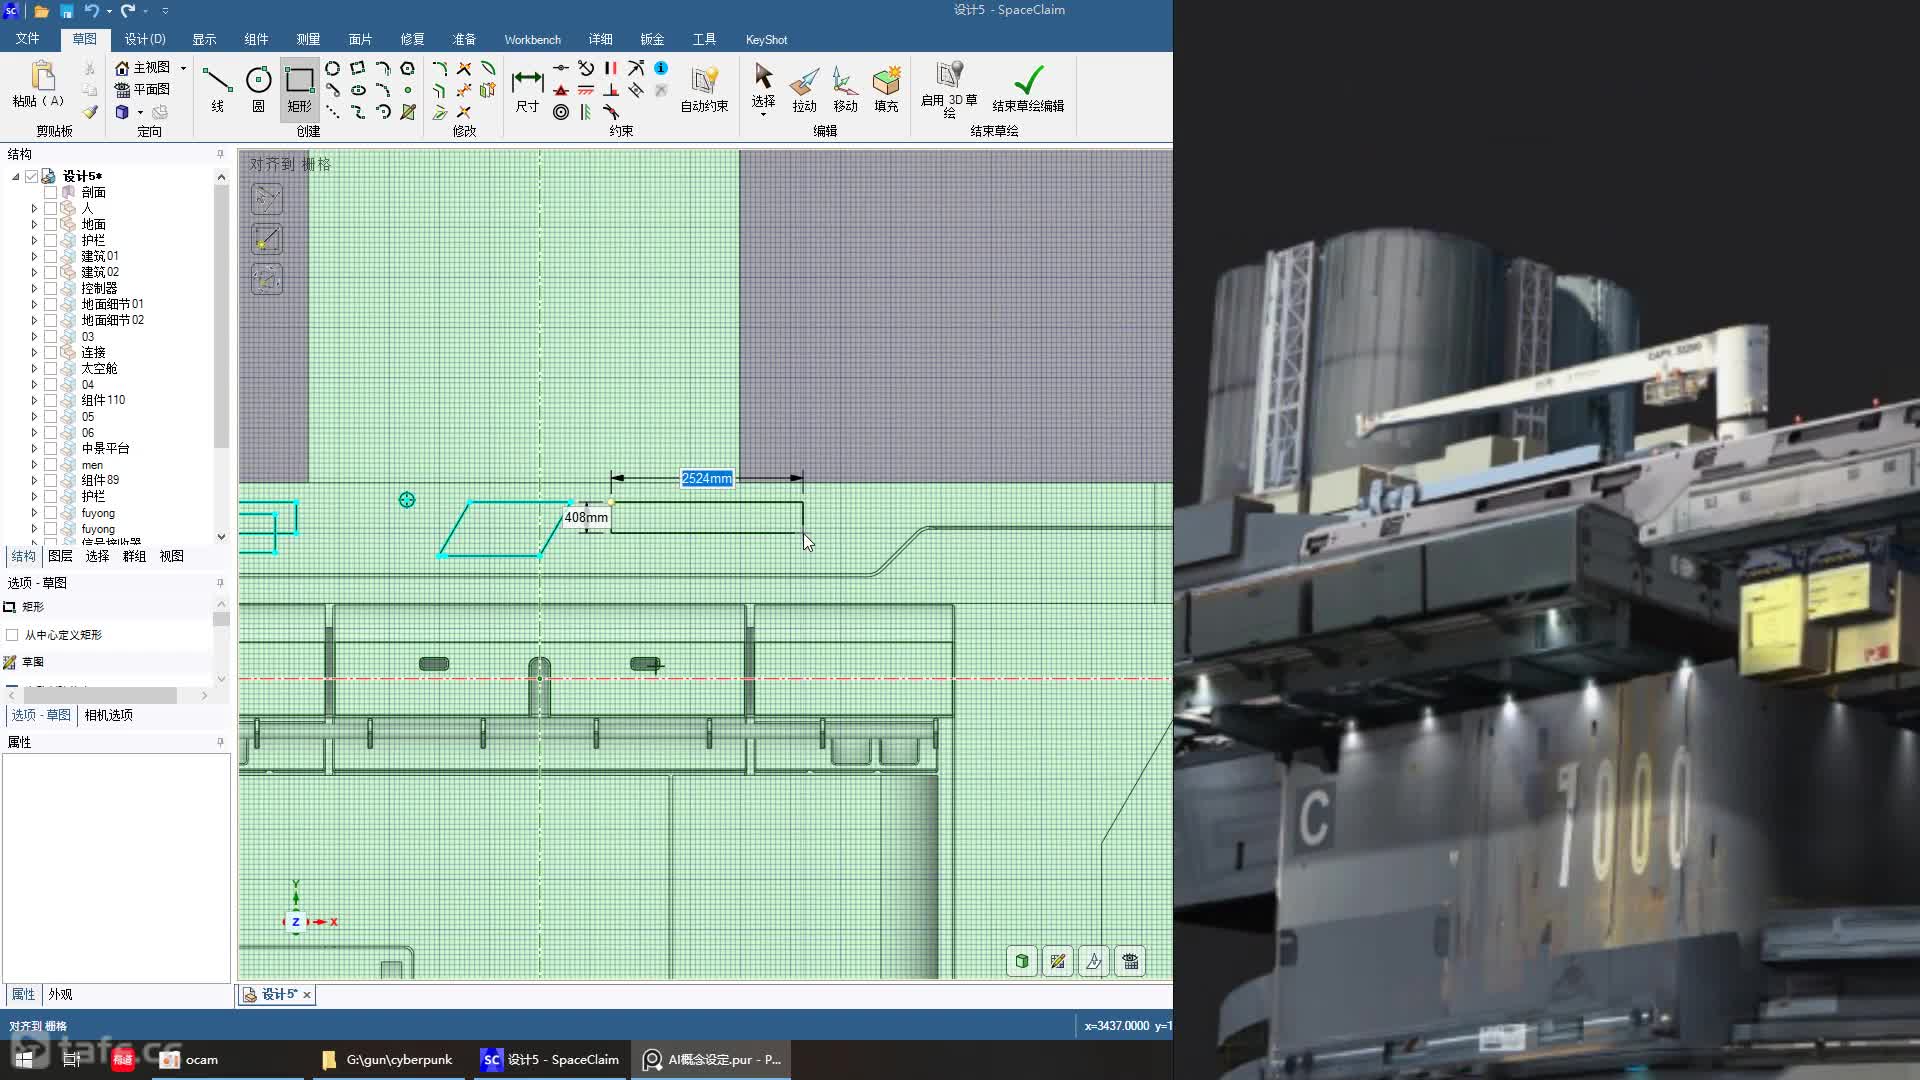Select the construction line tool
Image resolution: width=1920 pixels, height=1080 pixels.
pos(332,112)
